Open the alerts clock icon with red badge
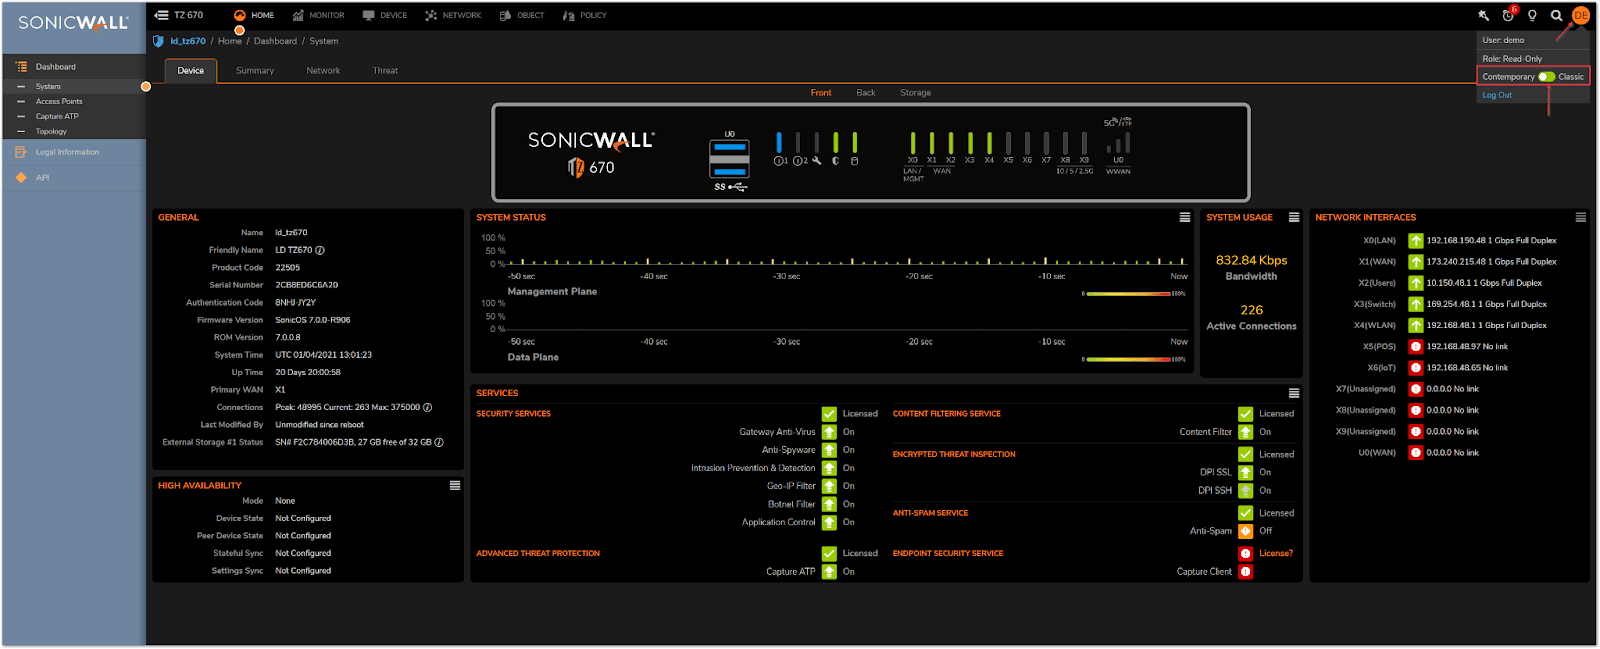Viewport: 1600px width, 649px height. (1508, 15)
